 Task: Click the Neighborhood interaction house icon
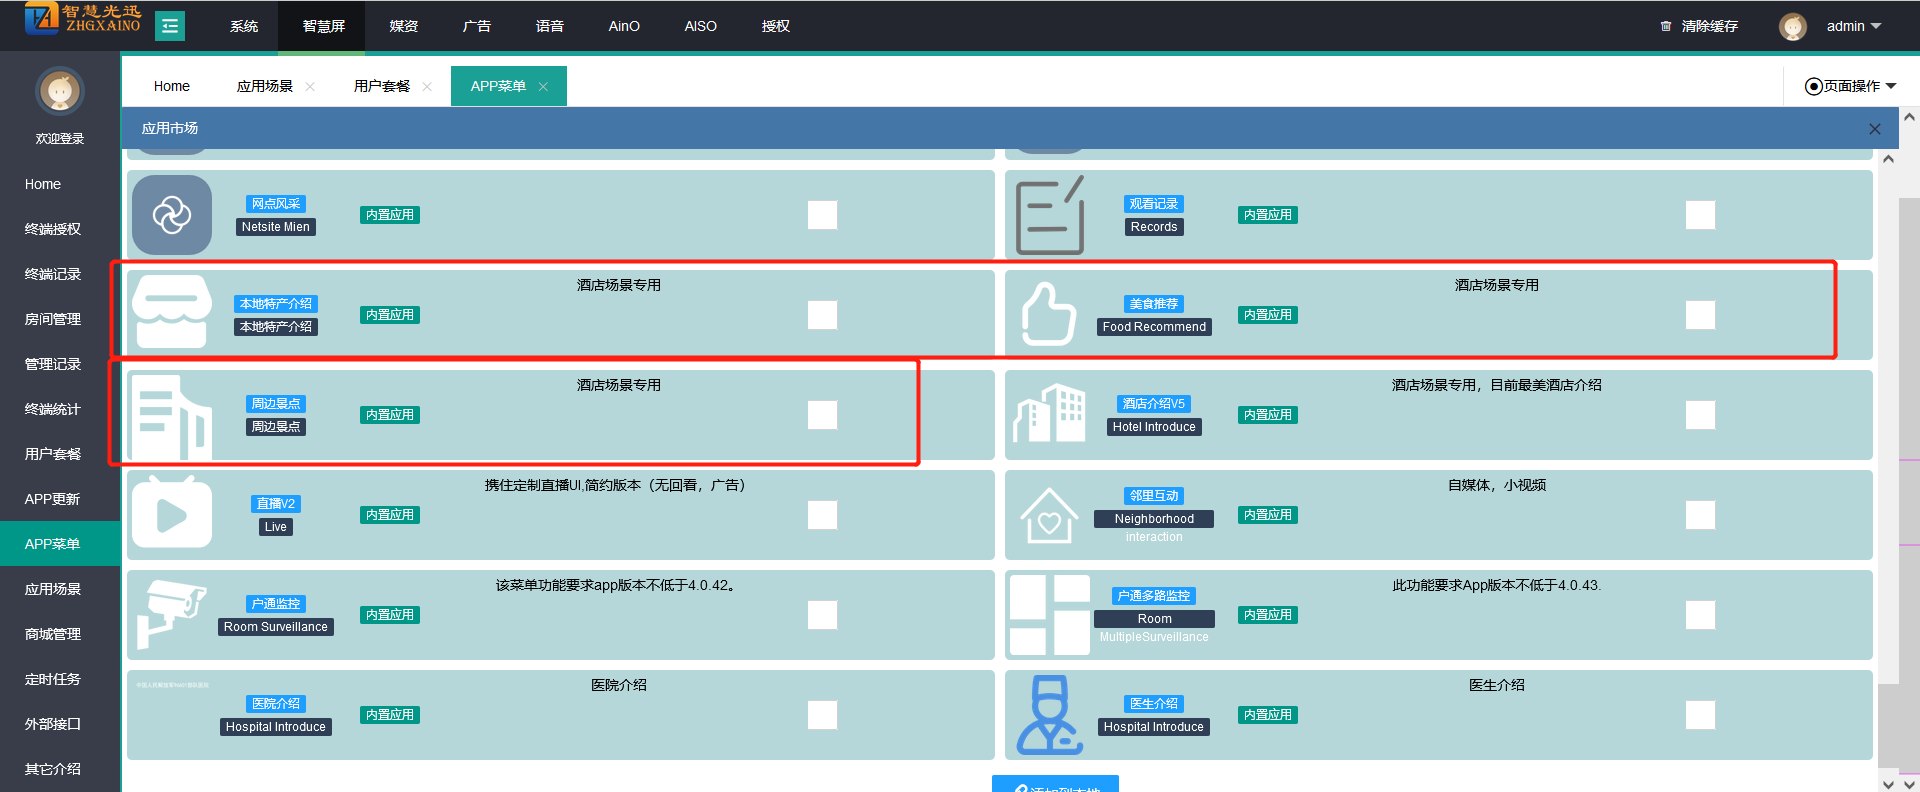[1049, 515]
